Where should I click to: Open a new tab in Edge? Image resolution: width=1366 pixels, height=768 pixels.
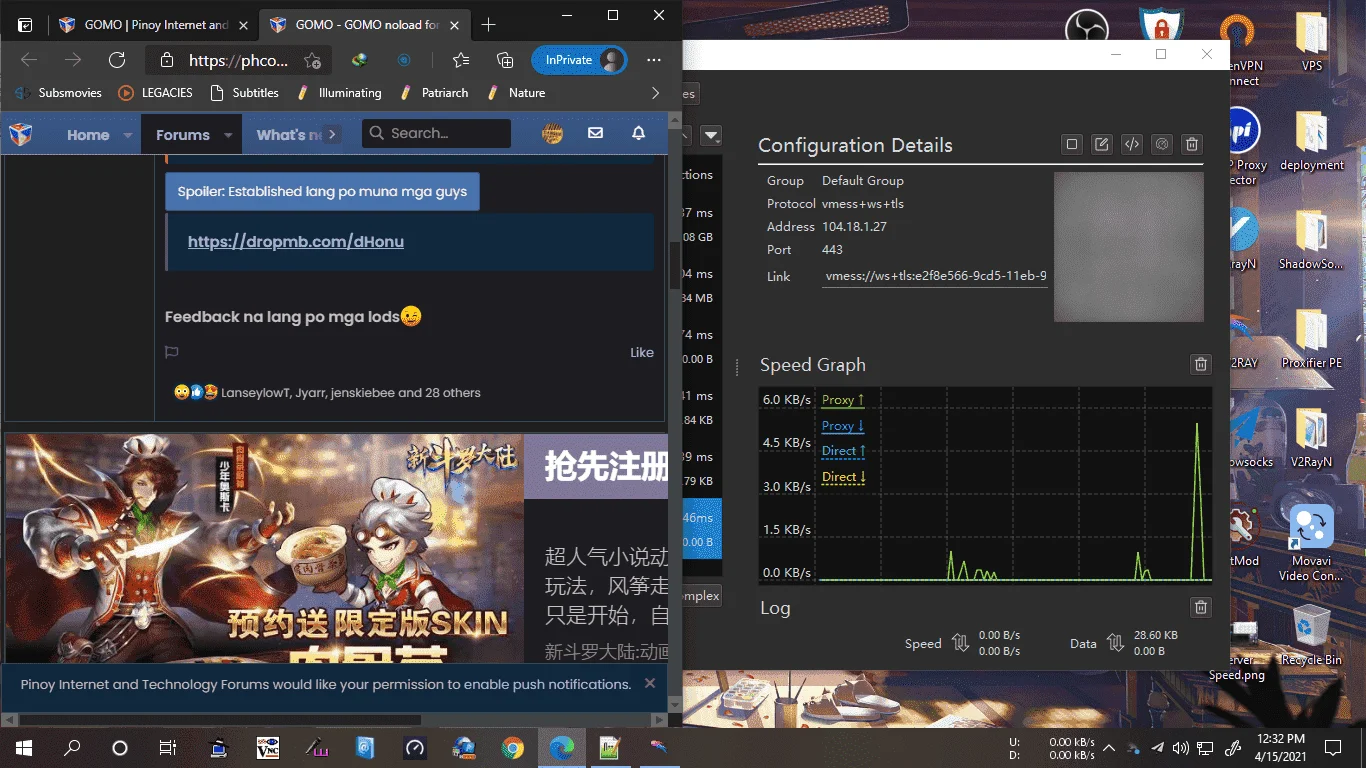tap(488, 25)
